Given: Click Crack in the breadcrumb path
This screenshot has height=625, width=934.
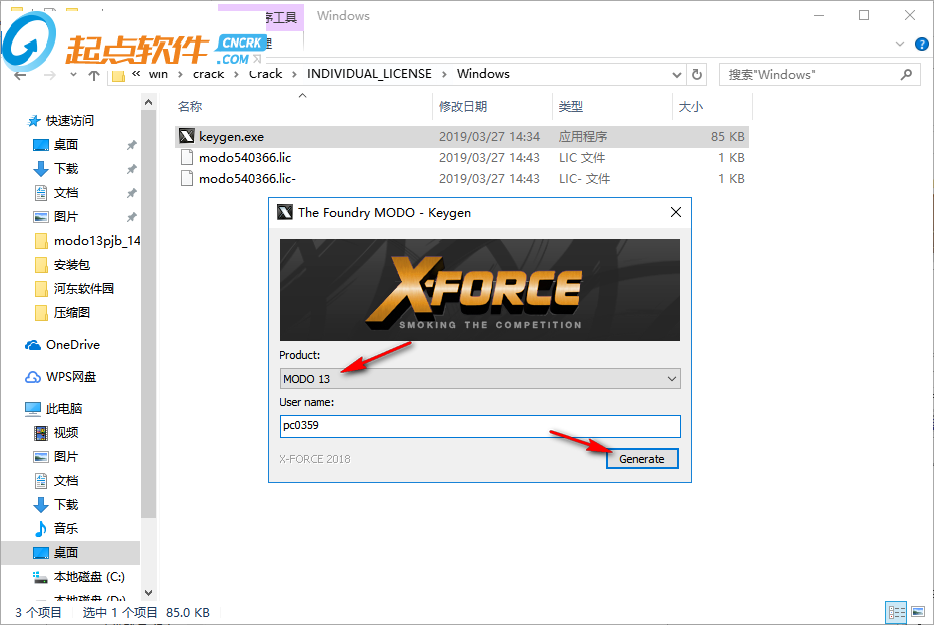Looking at the screenshot, I should click(266, 74).
